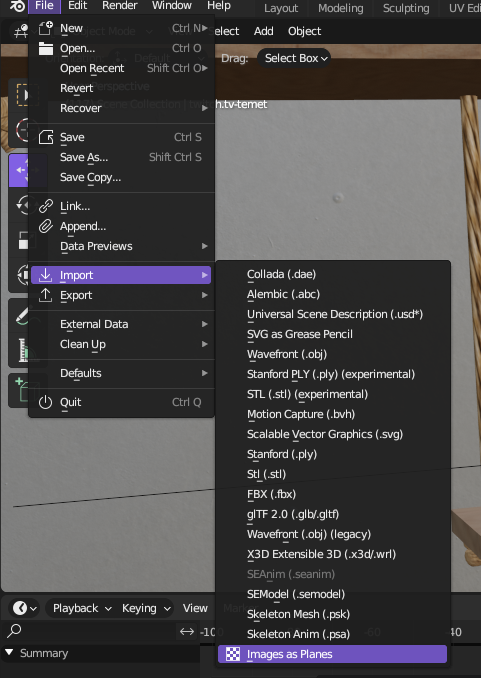This screenshot has width=481, height=678.
Task: Expand the Recover submenu
Action: point(122,108)
